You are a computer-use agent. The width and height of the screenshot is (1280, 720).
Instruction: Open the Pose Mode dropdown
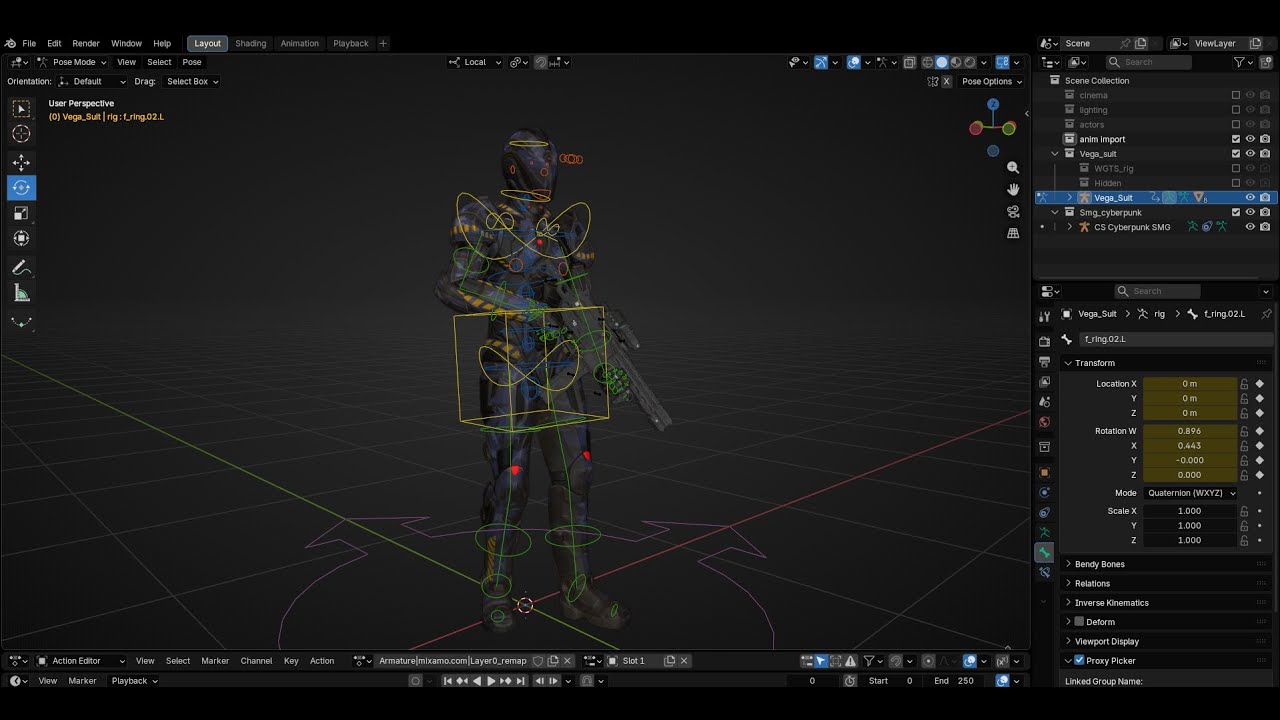pos(72,62)
